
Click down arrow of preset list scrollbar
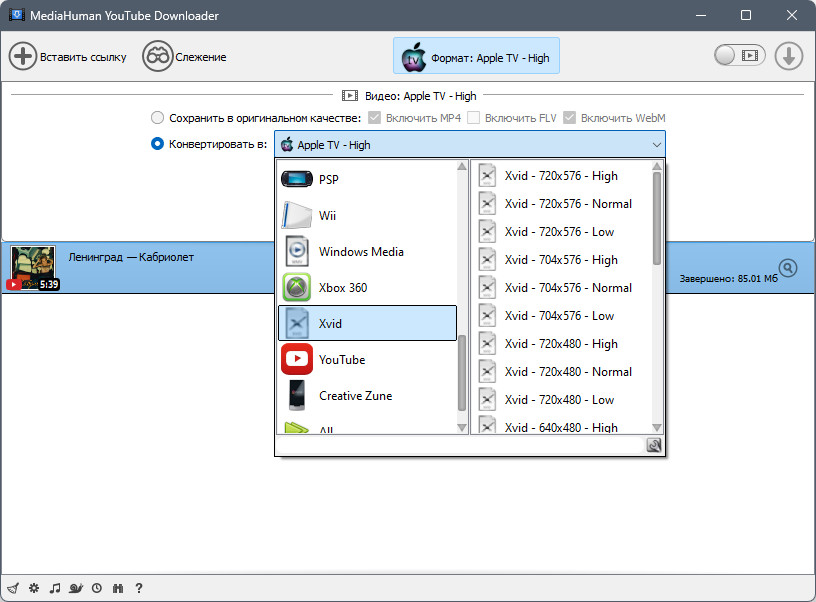point(657,428)
